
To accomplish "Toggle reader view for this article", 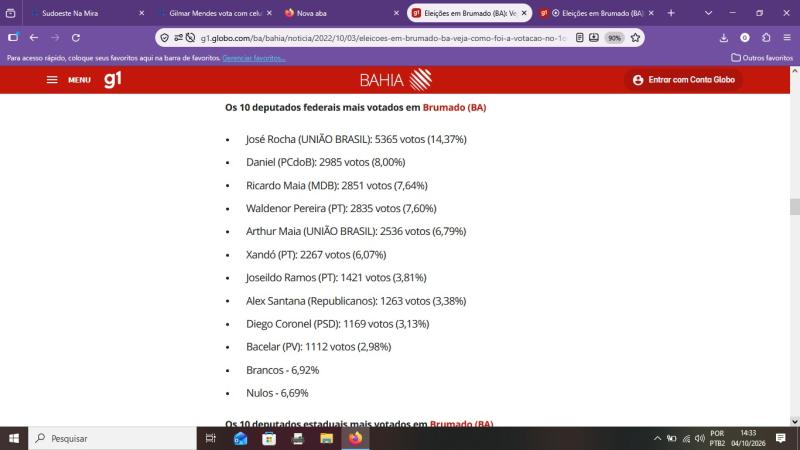I will tap(580, 38).
